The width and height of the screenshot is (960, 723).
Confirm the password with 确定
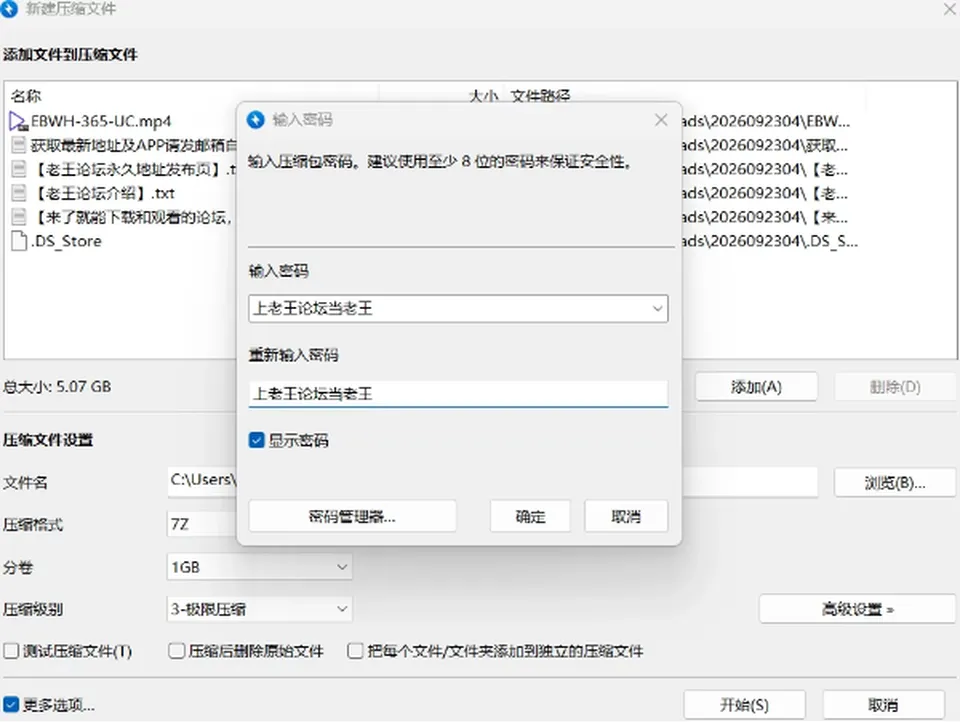tap(530, 517)
